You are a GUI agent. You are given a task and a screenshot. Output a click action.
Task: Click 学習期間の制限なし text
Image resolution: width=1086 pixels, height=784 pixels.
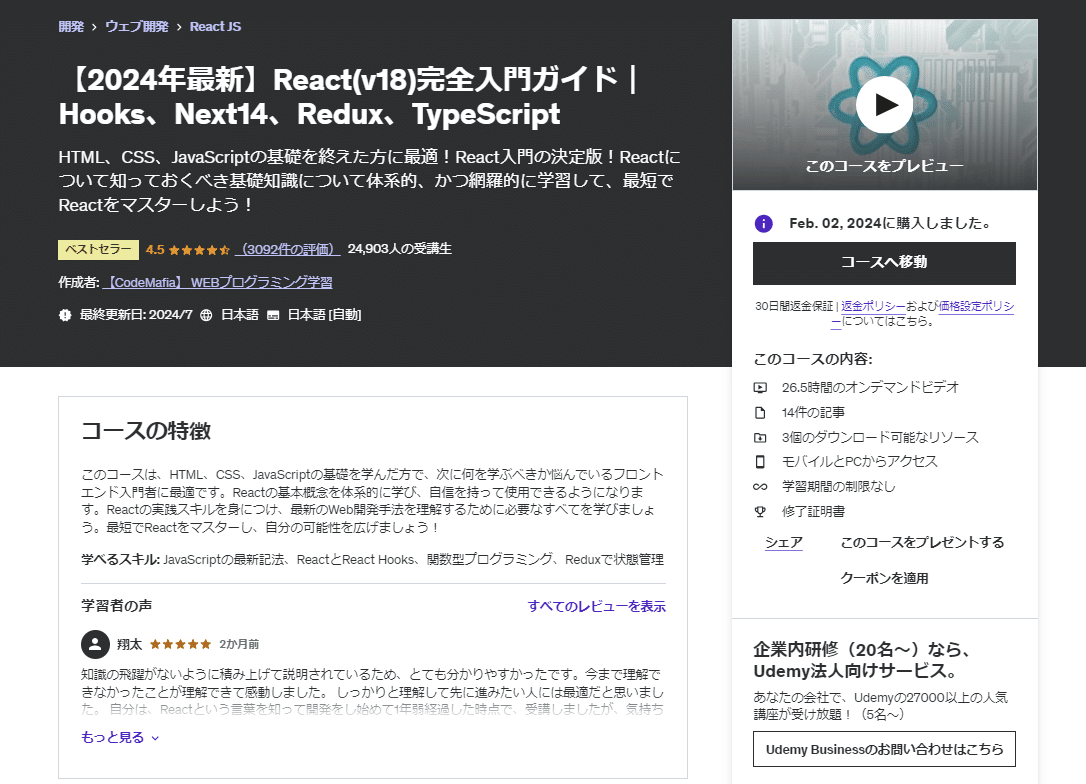839,487
